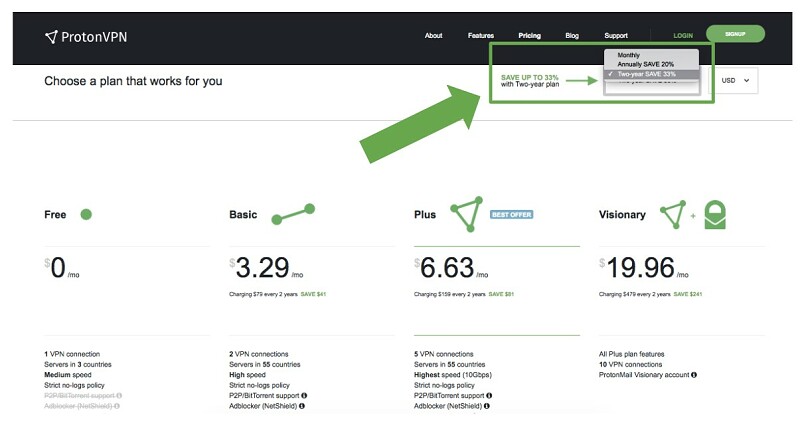Click info icon next to Plus Adblocker (NetShield)
This screenshot has width=806, height=447.
click(x=486, y=406)
